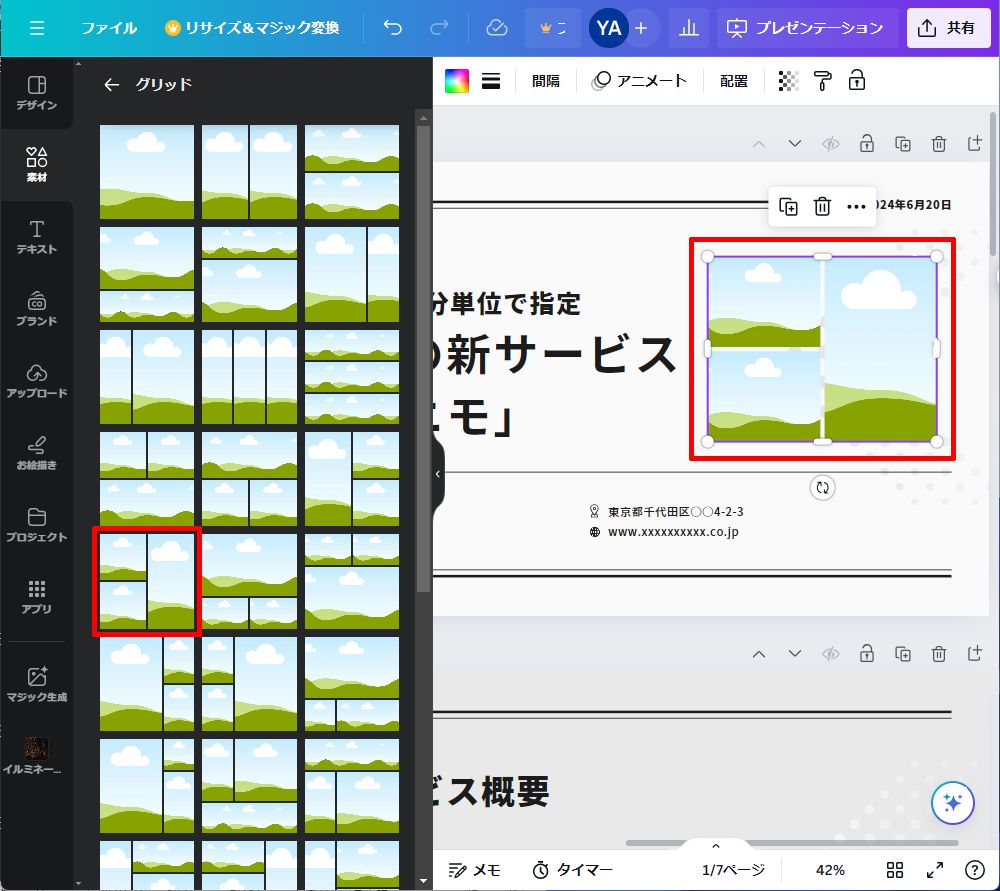Image resolution: width=1000 pixels, height=891 pixels.
Task: Expand page thumbnails with up chevron
Action: click(x=716, y=846)
